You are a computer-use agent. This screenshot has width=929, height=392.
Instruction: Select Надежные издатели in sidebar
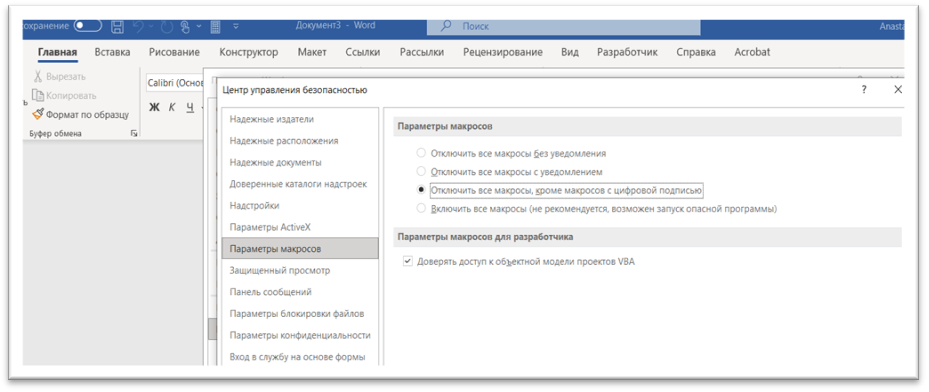coord(300,119)
